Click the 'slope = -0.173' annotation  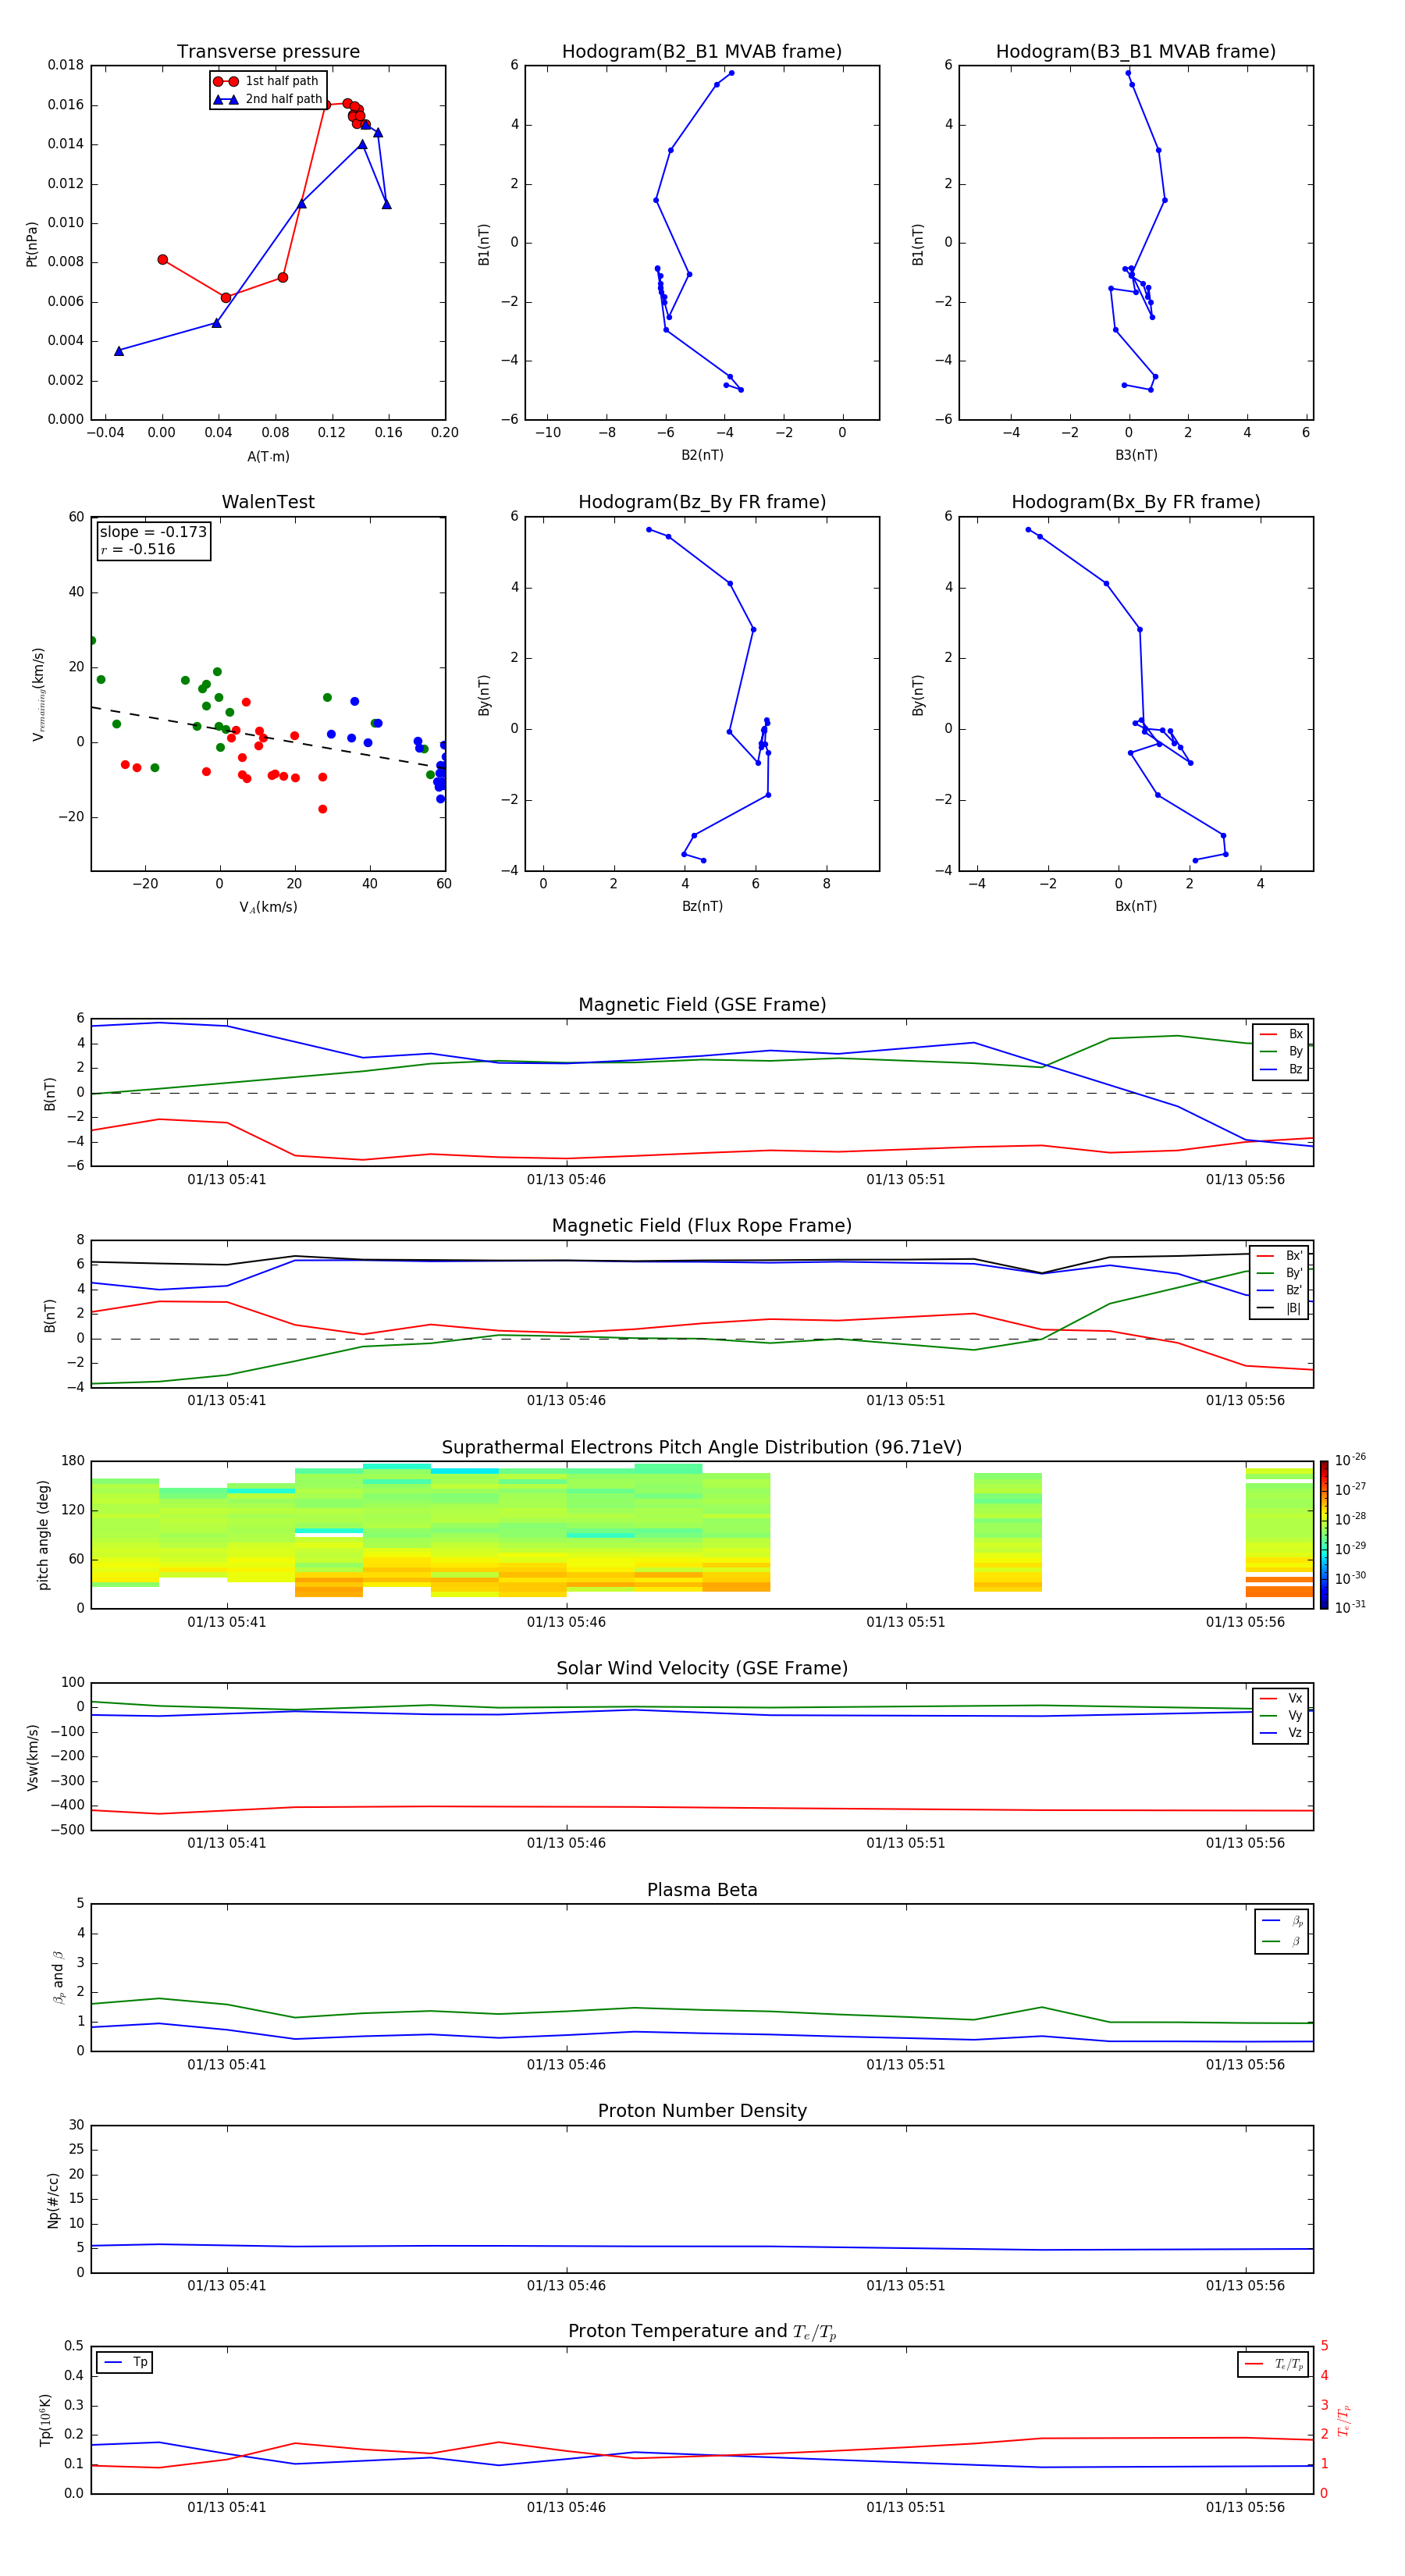point(153,532)
